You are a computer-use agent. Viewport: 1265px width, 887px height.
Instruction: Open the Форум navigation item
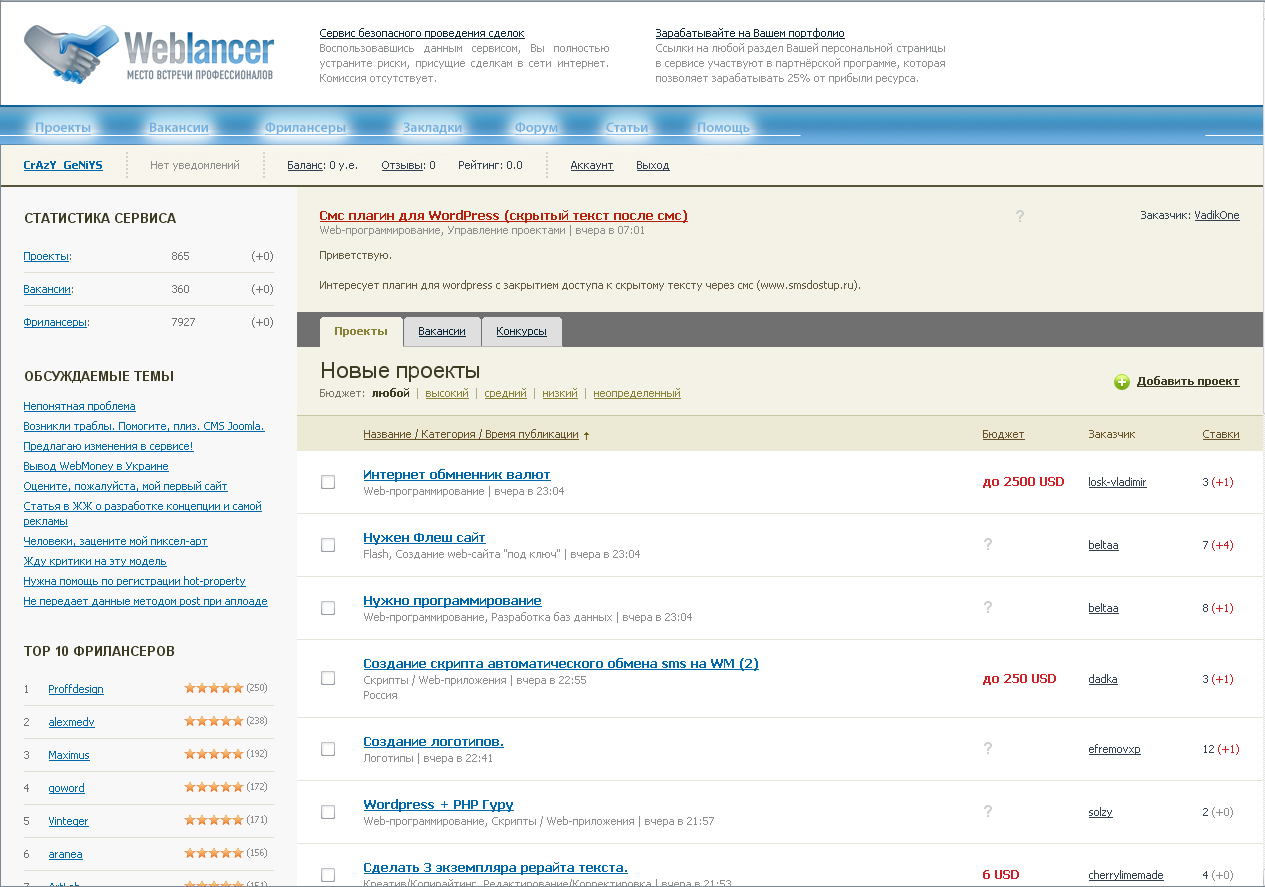tap(536, 127)
